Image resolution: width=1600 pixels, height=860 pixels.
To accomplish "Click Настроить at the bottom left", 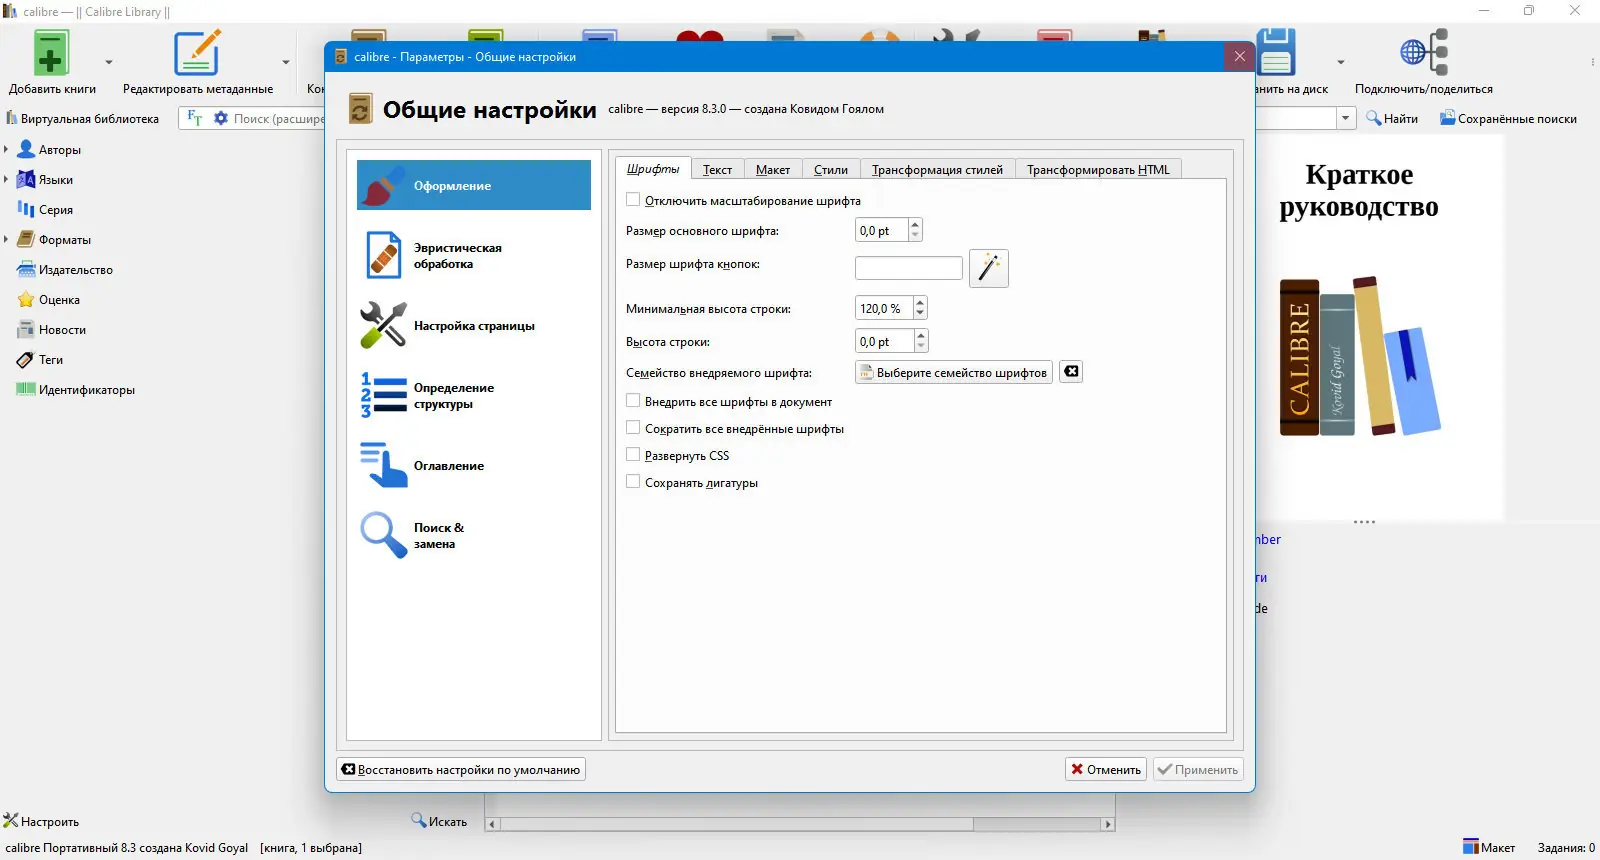I will coord(41,821).
